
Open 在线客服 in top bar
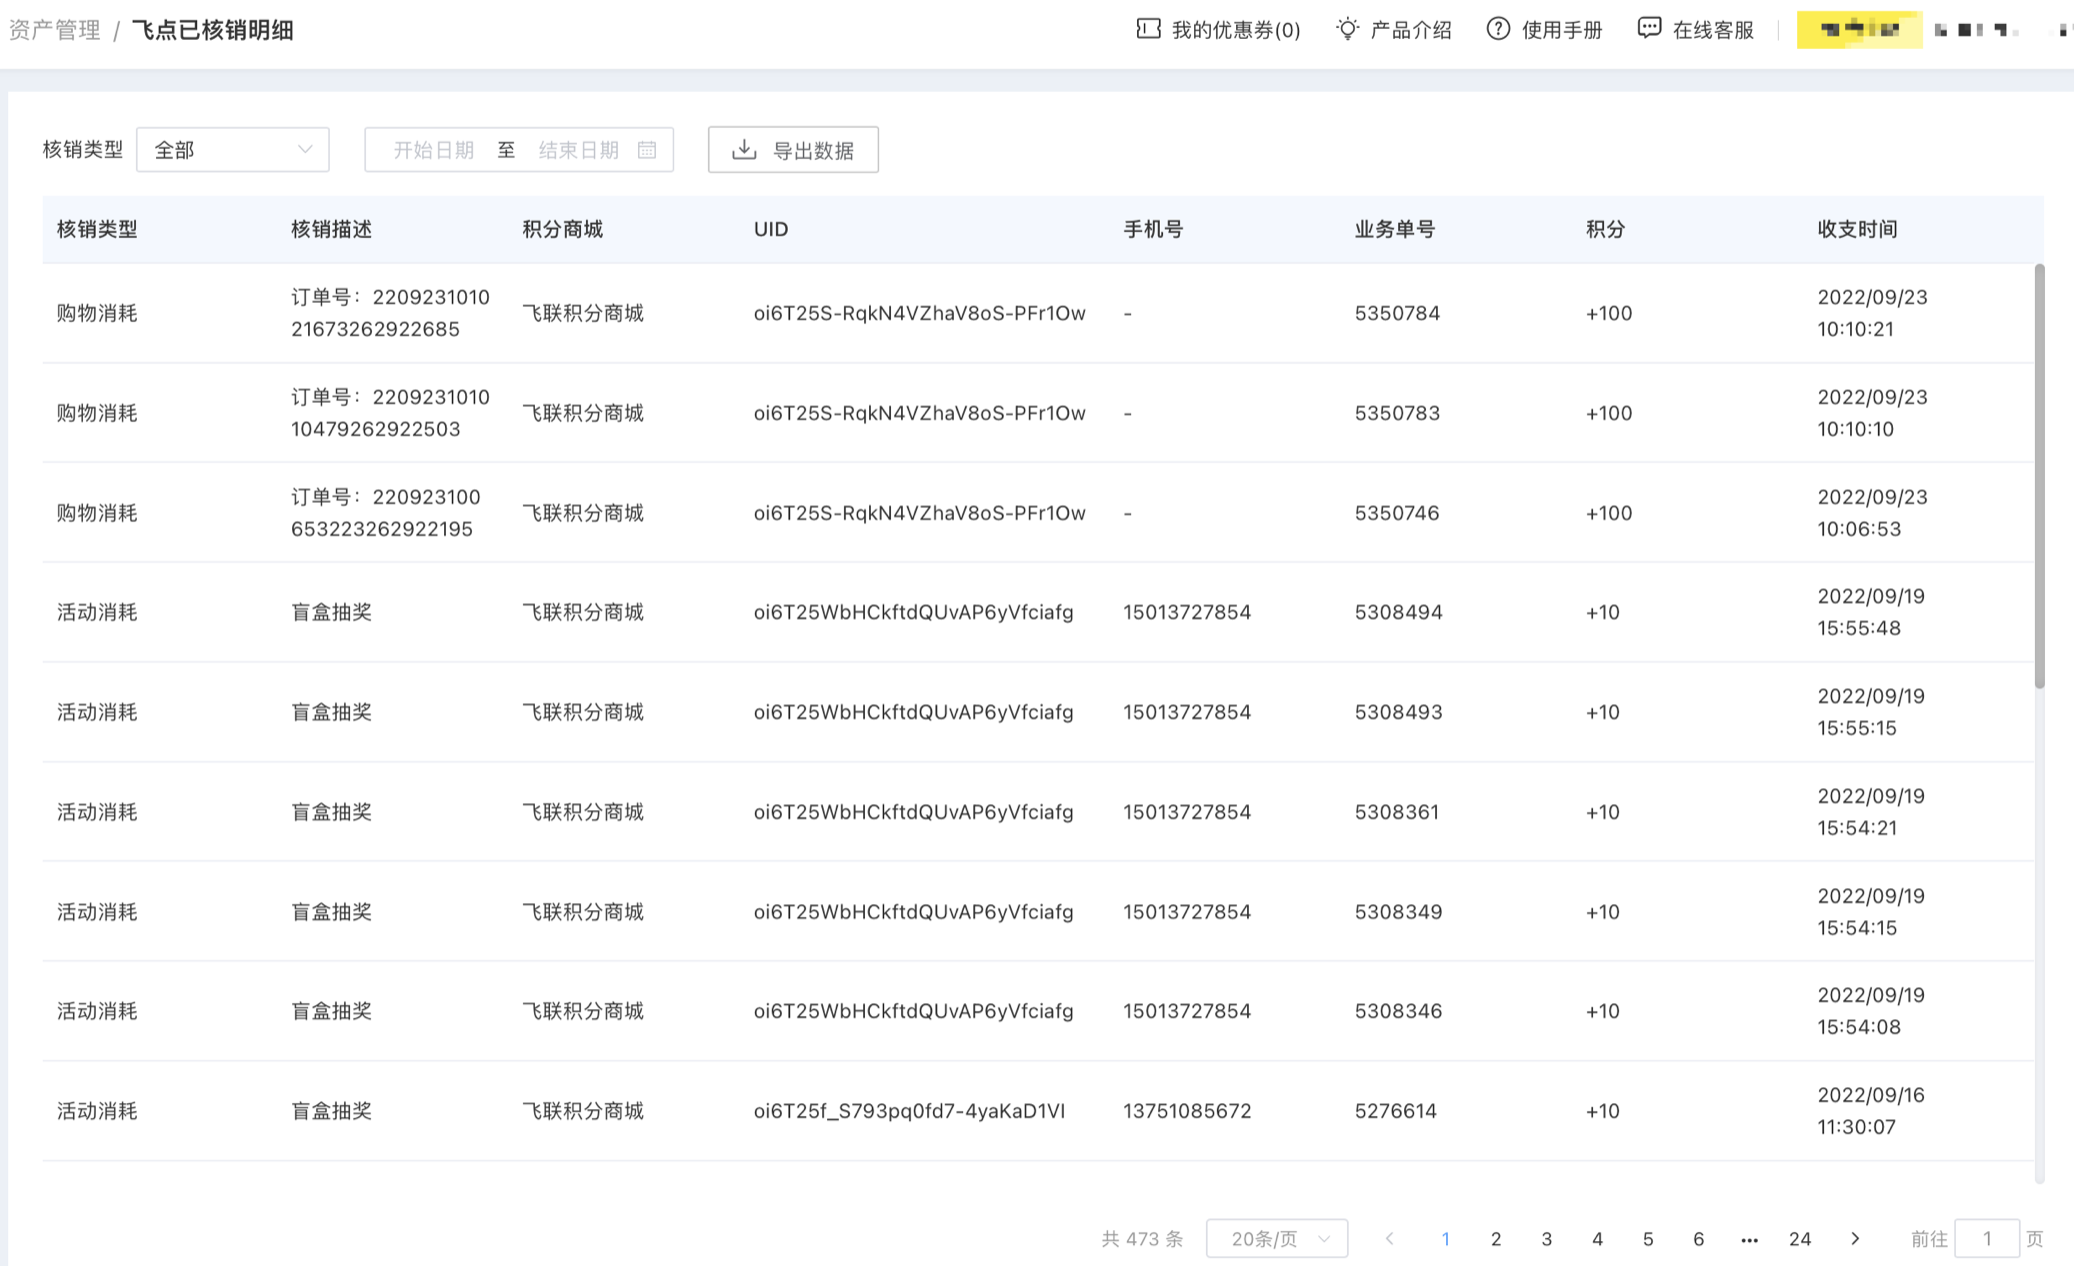click(x=1713, y=30)
